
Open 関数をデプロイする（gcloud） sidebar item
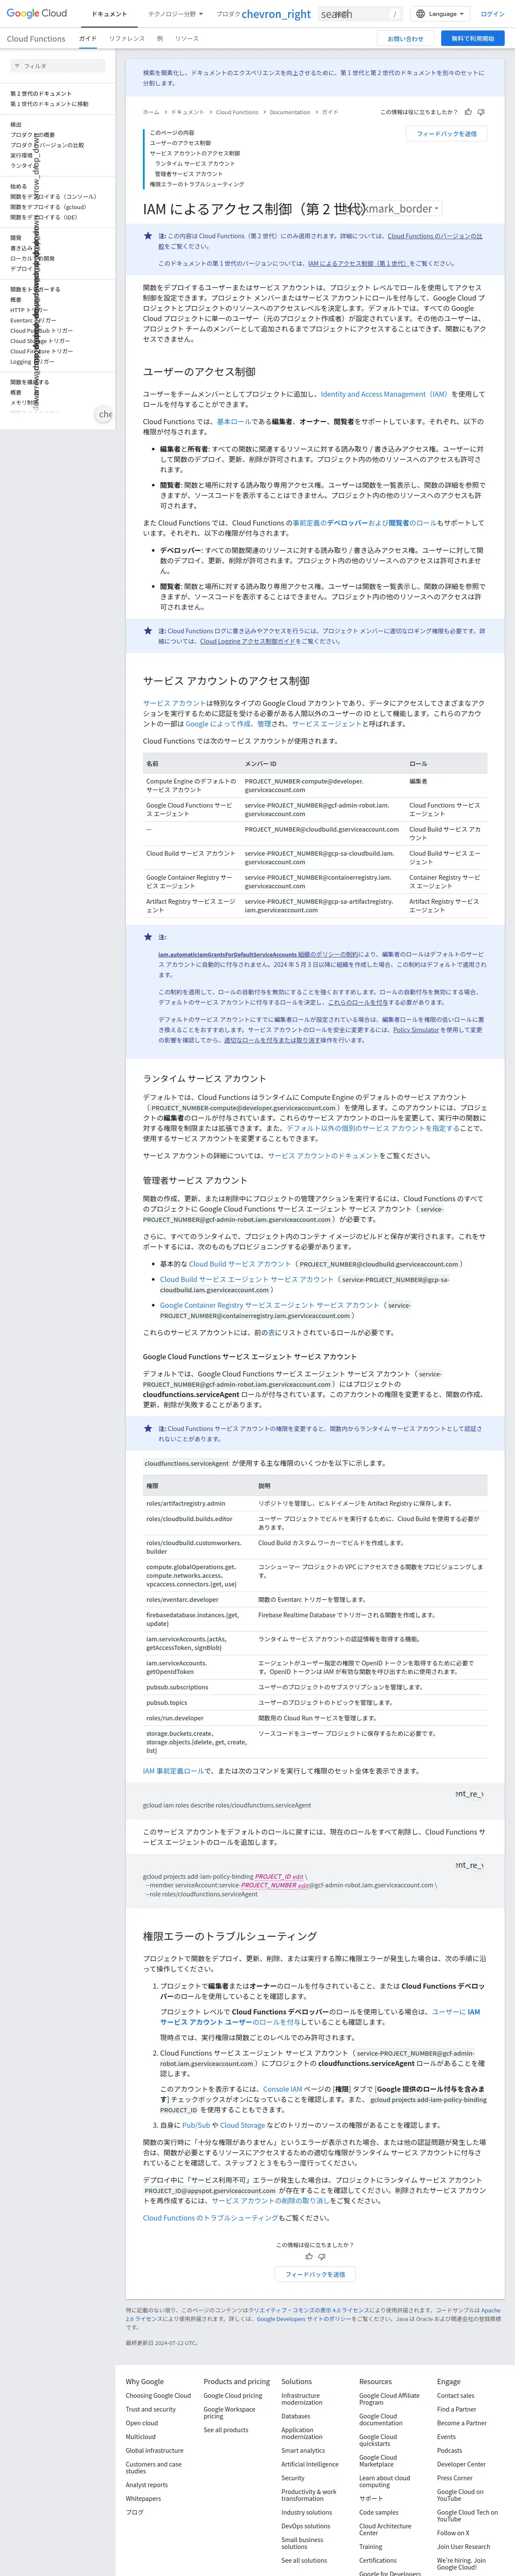tap(48, 207)
